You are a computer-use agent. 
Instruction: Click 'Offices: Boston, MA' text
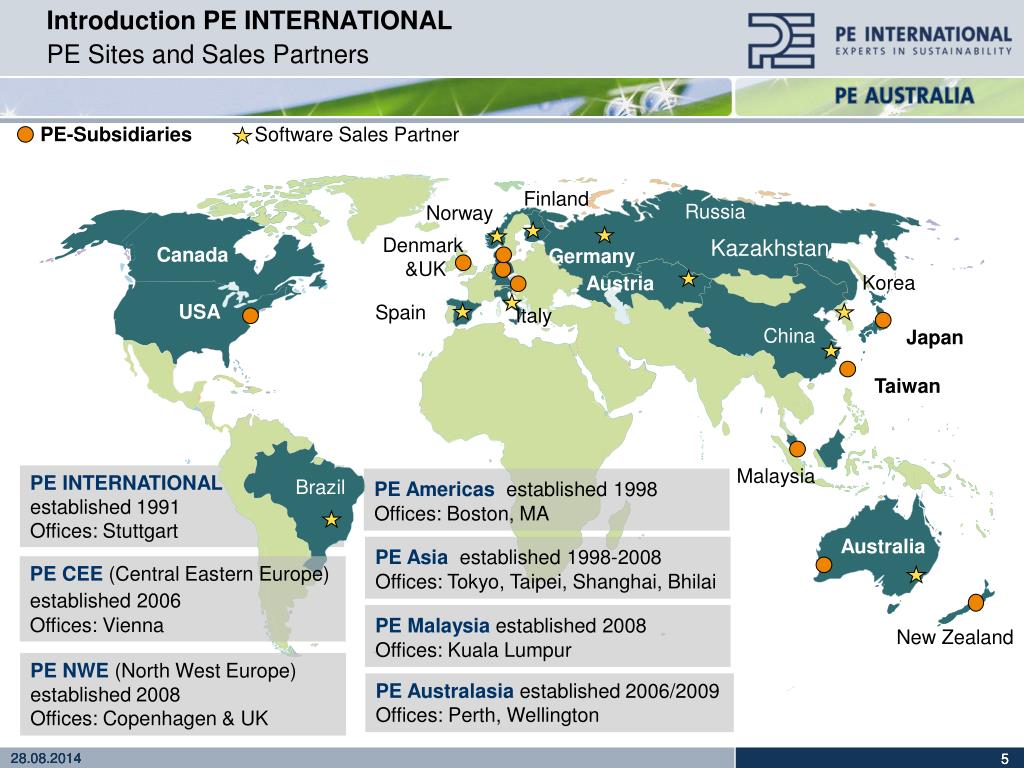pyautogui.click(x=462, y=514)
